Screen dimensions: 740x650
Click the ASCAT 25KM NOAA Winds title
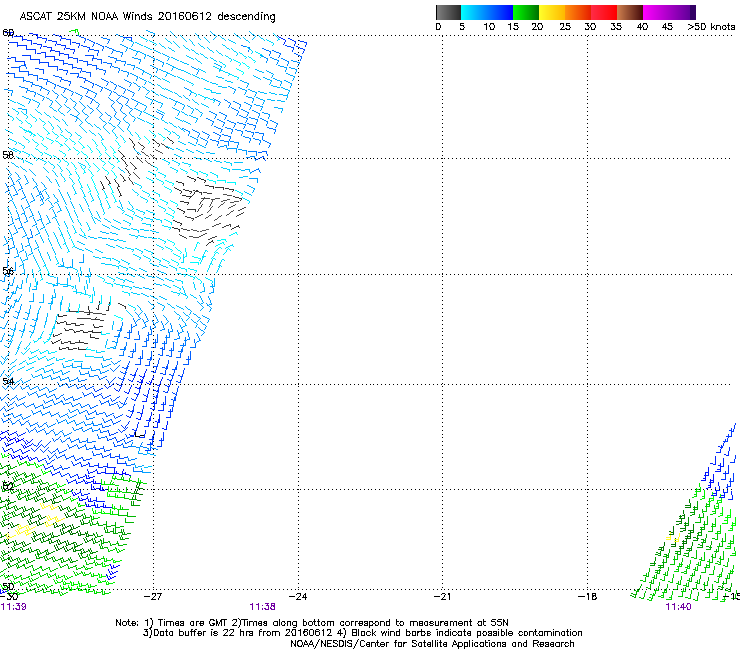click(x=147, y=17)
